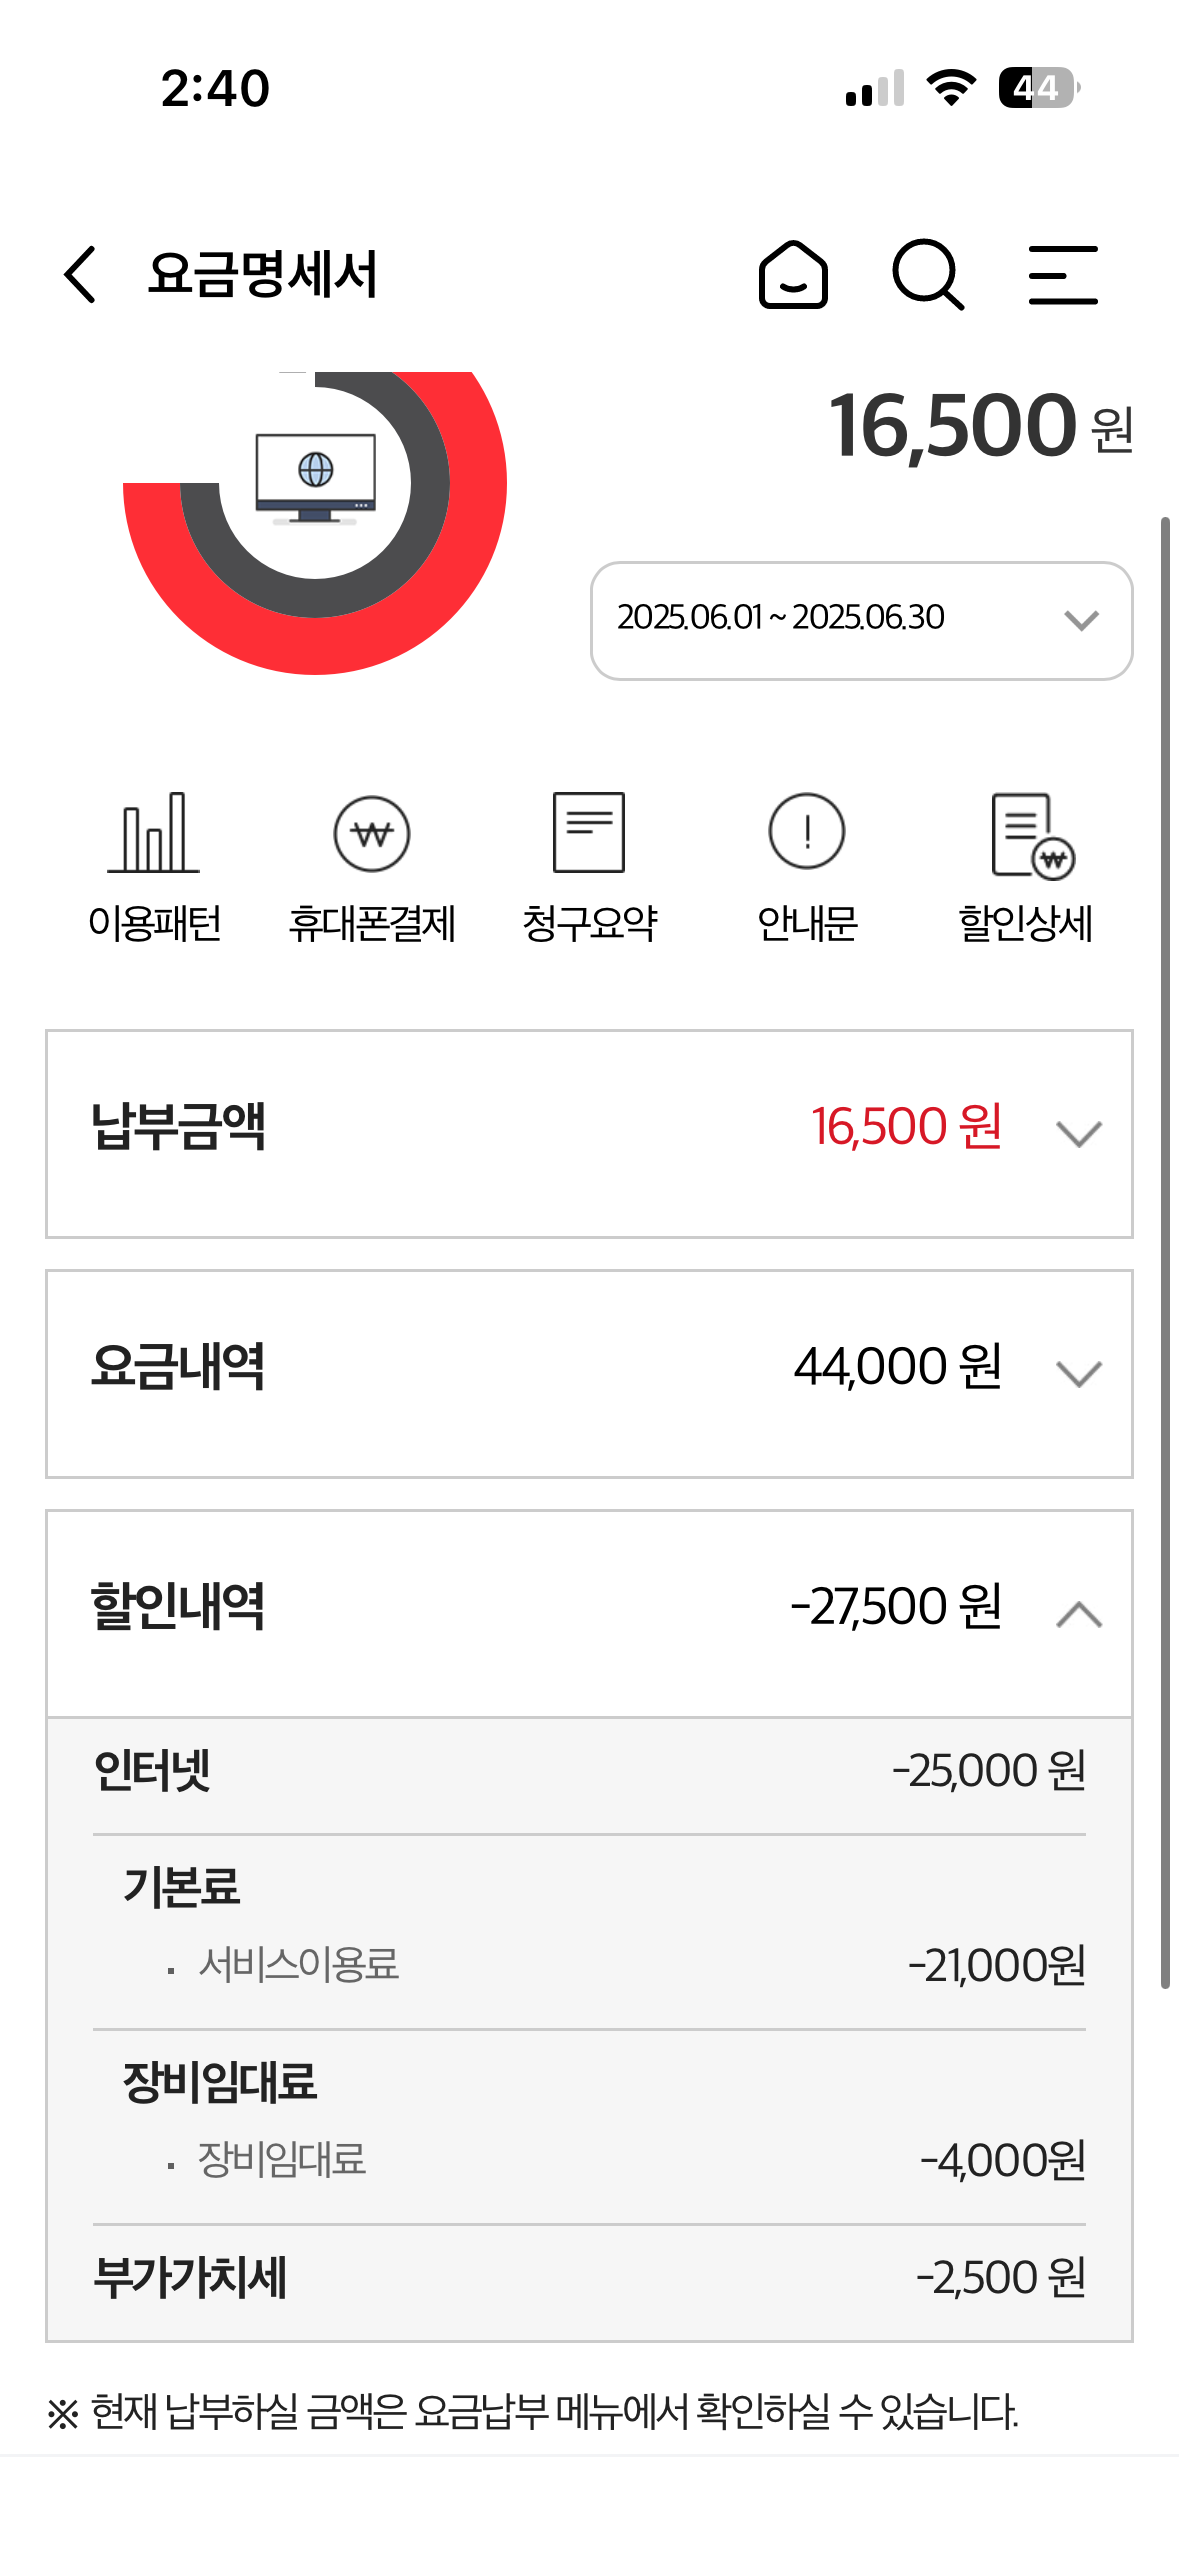
Task: Tap the 할인내역 section title
Action: pos(178,1607)
